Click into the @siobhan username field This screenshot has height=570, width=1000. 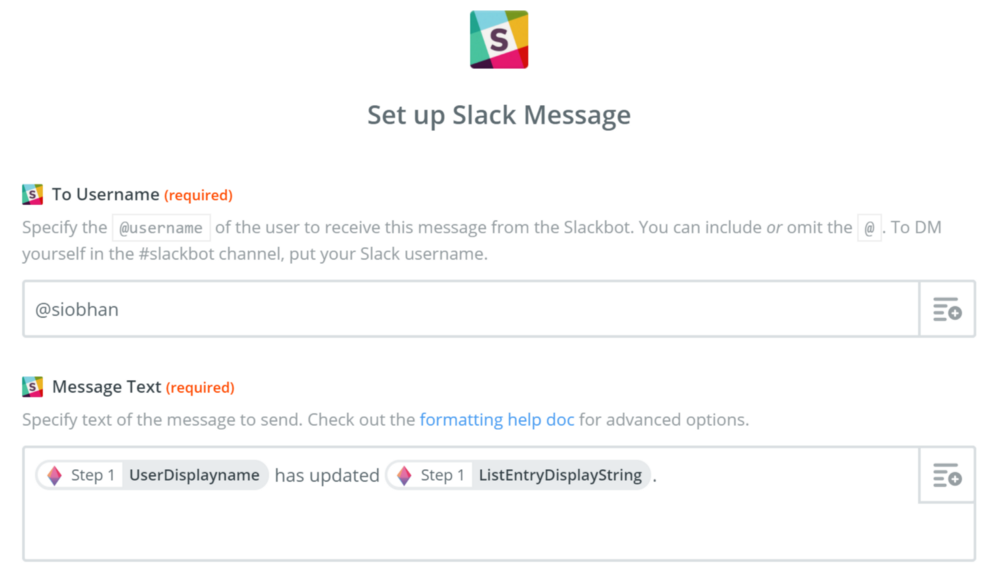pyautogui.click(x=471, y=309)
